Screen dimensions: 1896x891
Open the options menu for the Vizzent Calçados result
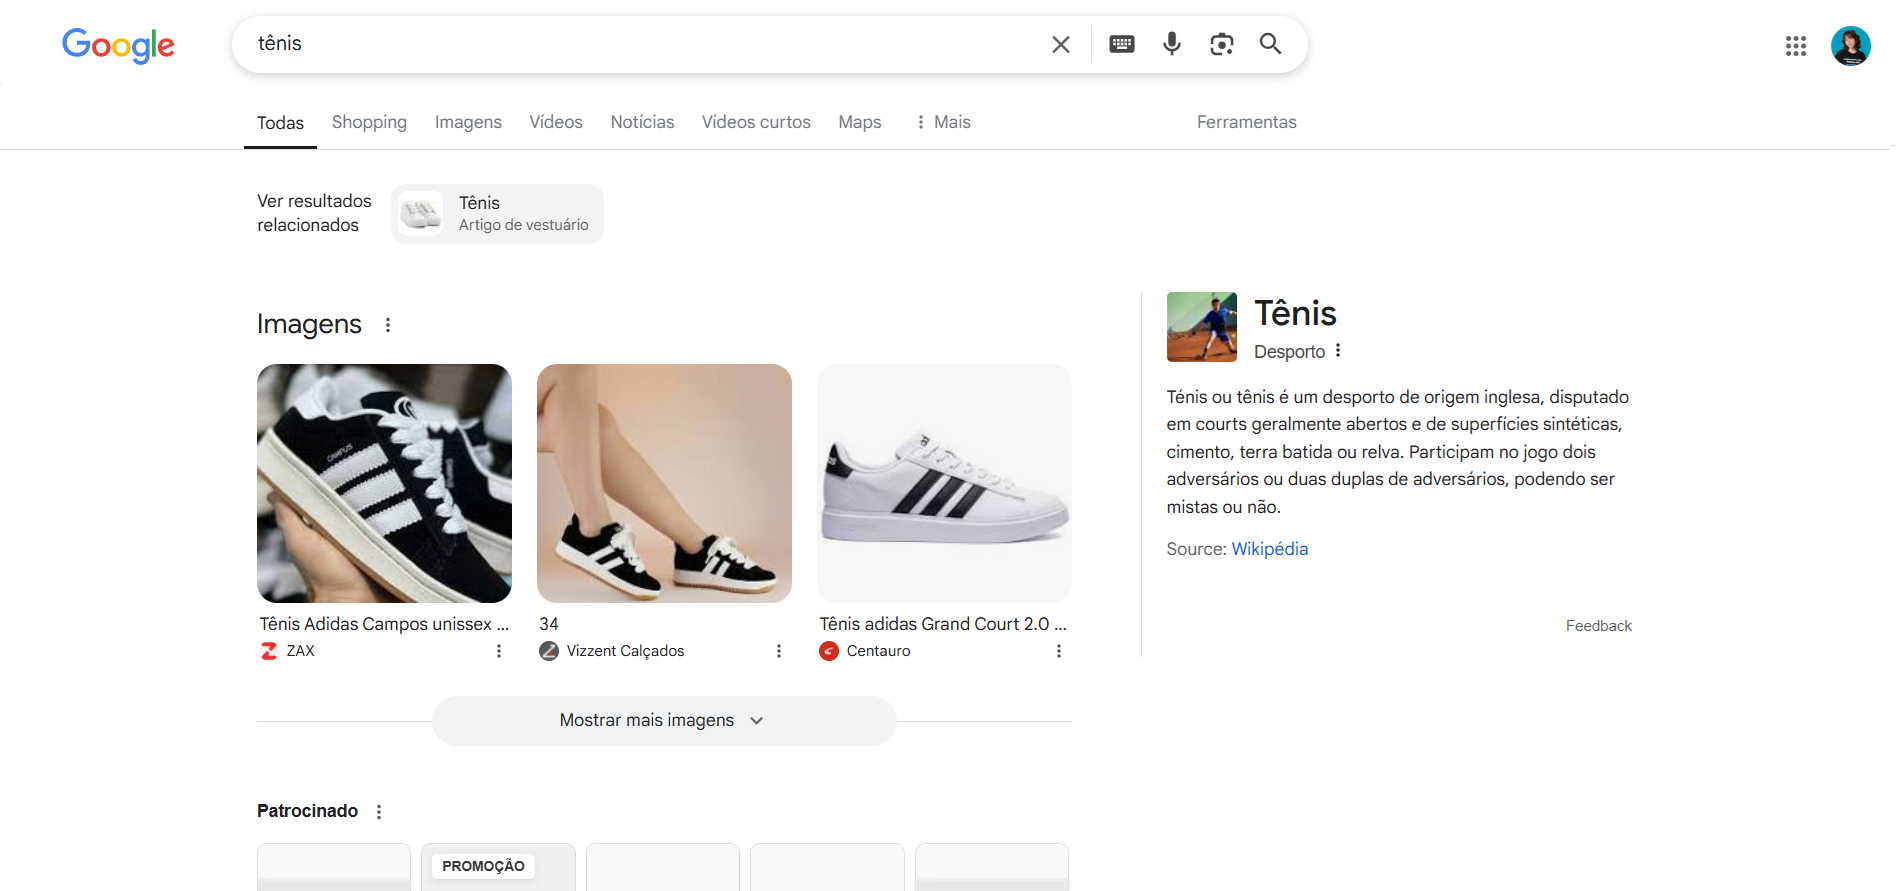[779, 651]
